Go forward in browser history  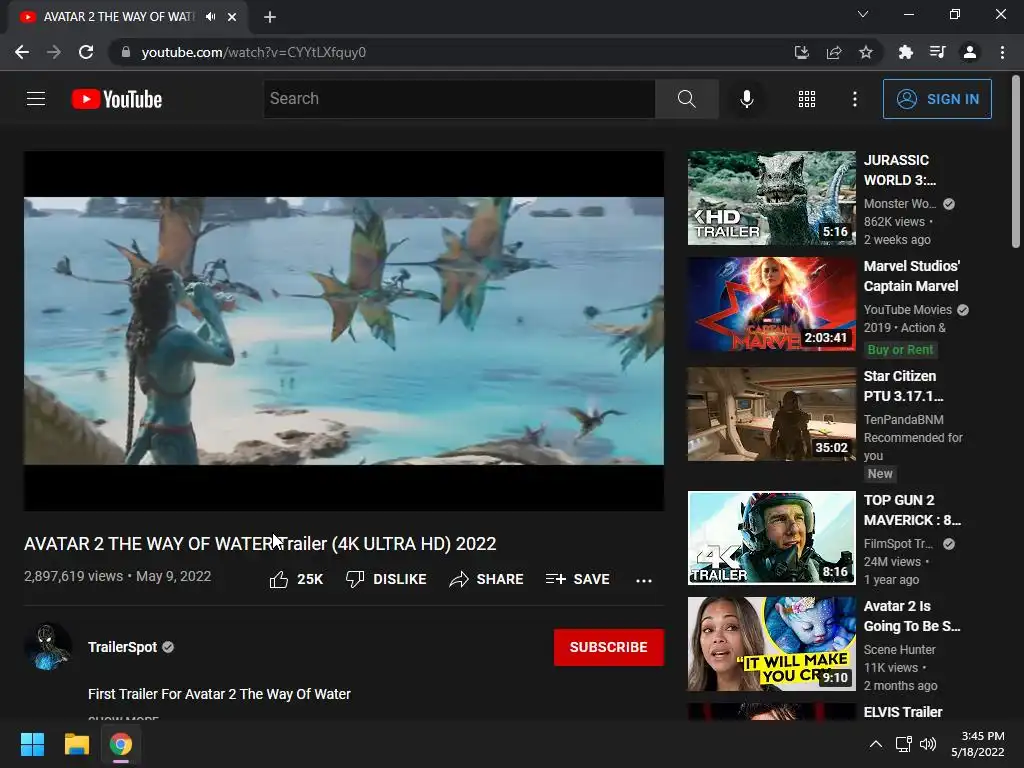(x=54, y=52)
